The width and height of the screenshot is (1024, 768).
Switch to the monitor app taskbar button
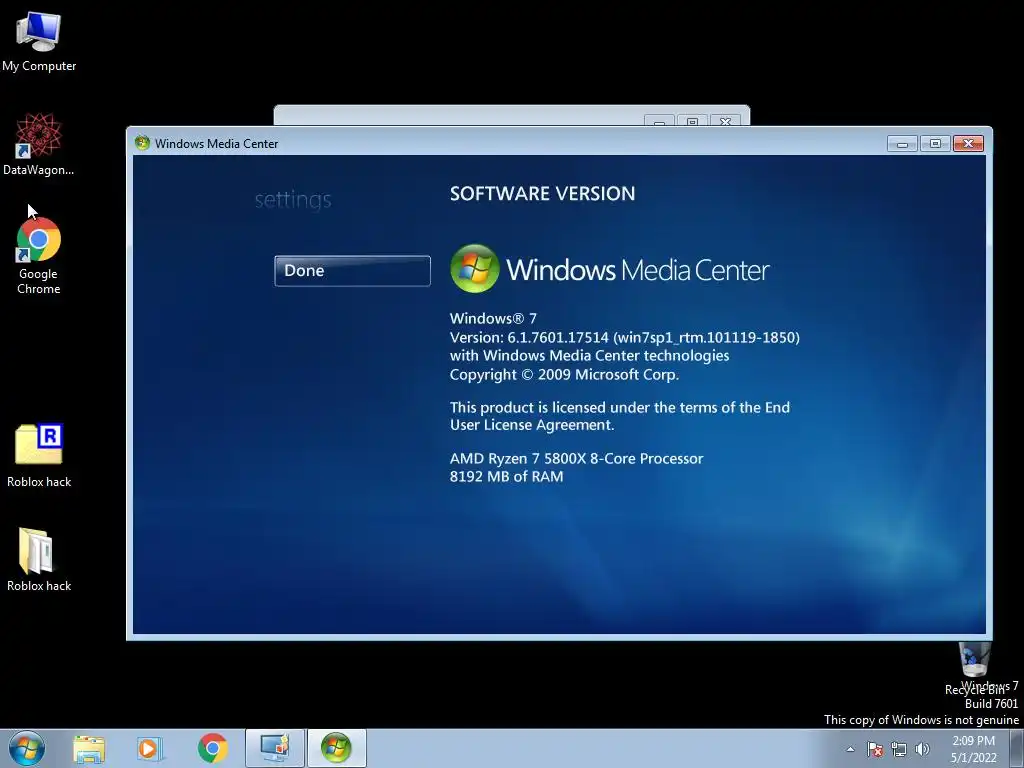click(274, 748)
